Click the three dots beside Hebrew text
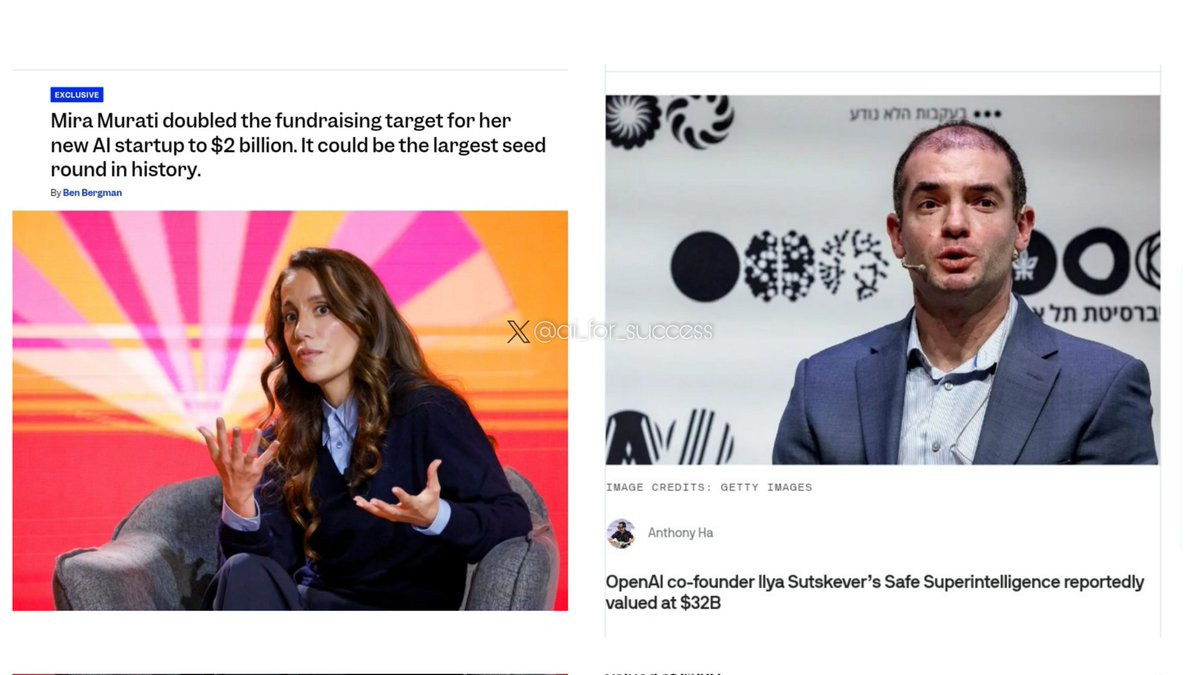 987,114
